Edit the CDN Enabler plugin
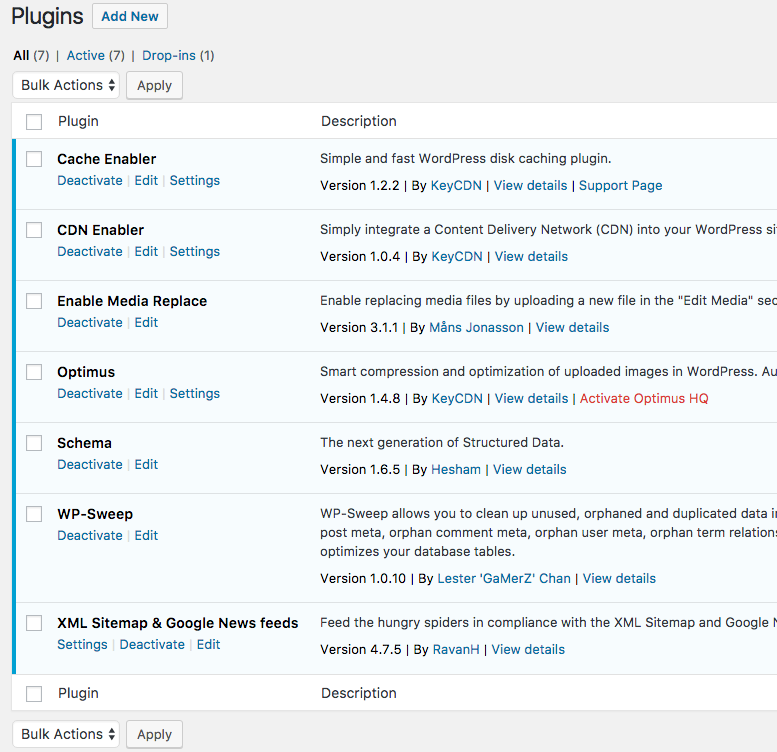This screenshot has width=777, height=752. (146, 251)
